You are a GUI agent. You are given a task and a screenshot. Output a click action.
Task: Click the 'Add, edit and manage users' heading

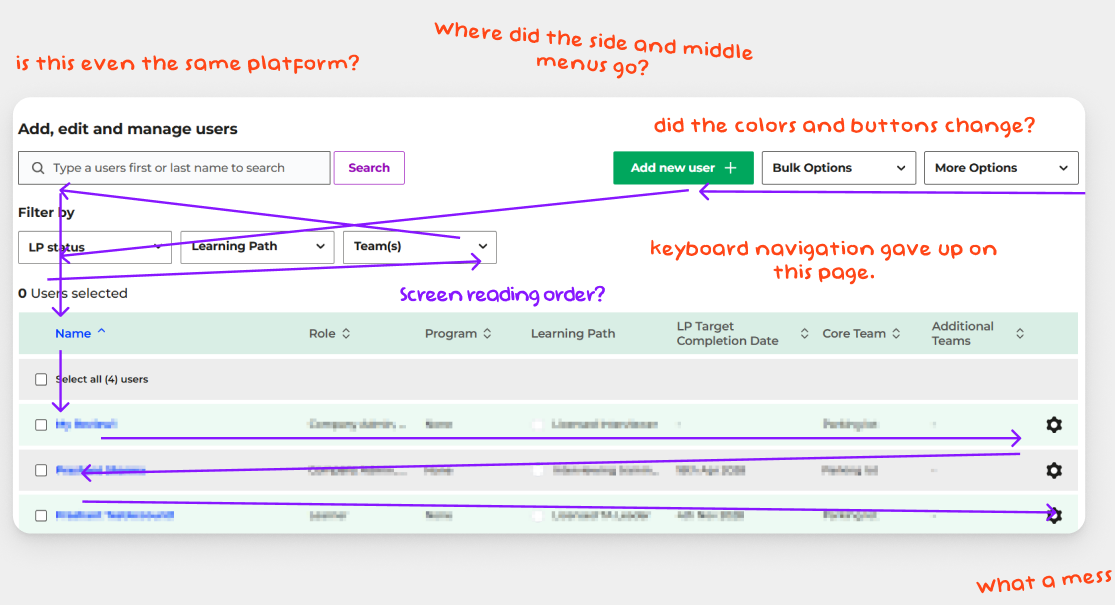[x=127, y=129]
